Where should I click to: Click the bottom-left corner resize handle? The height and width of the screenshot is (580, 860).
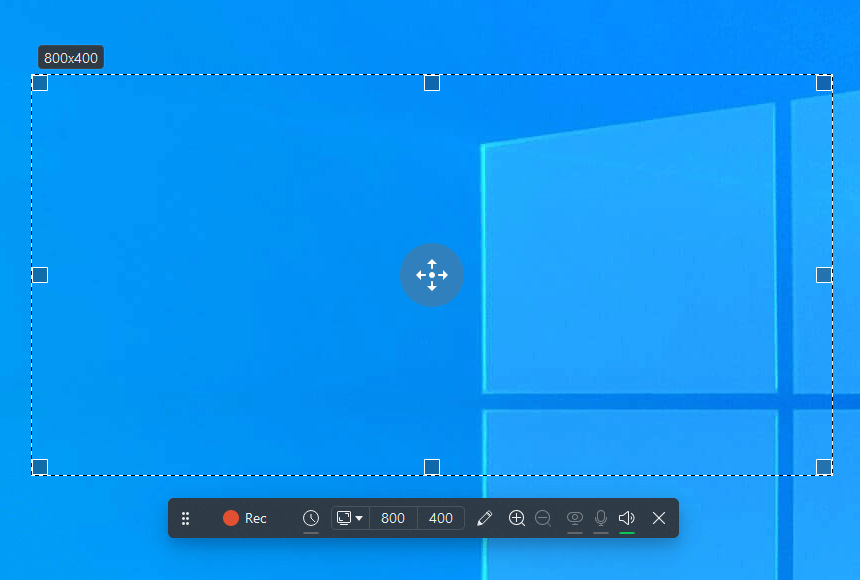pos(40,467)
